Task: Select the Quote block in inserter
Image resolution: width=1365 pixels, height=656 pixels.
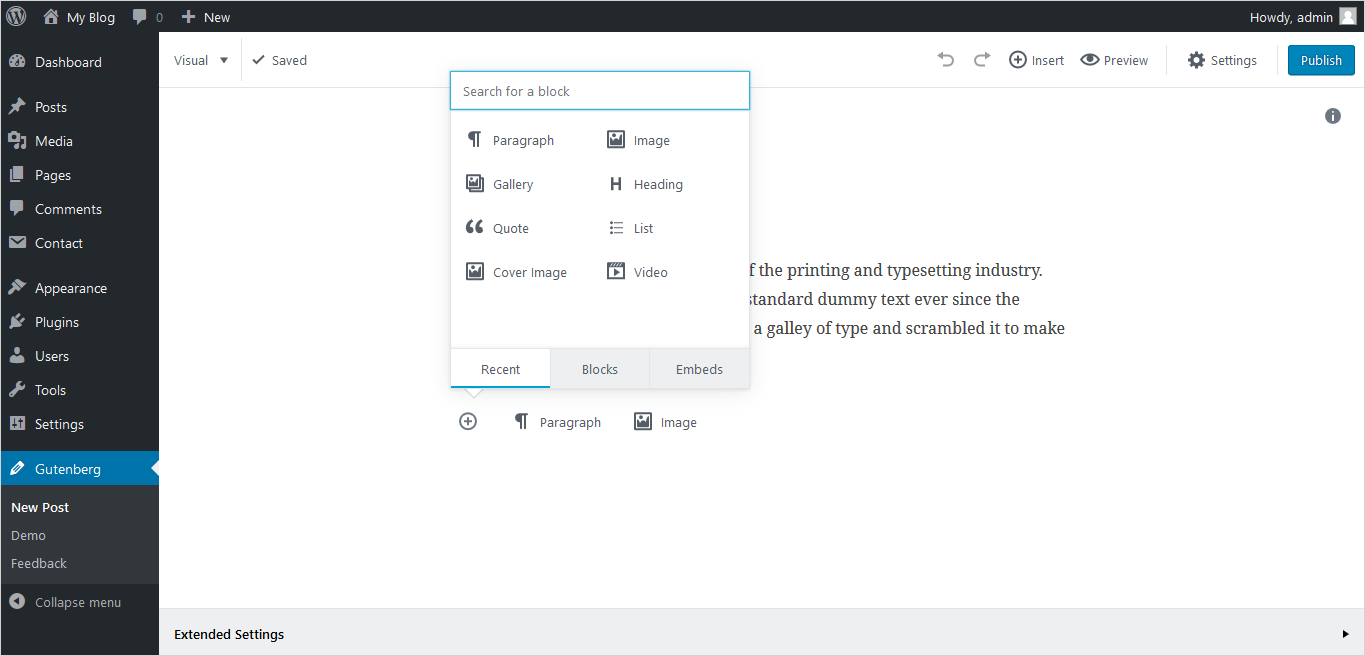Action: (498, 228)
